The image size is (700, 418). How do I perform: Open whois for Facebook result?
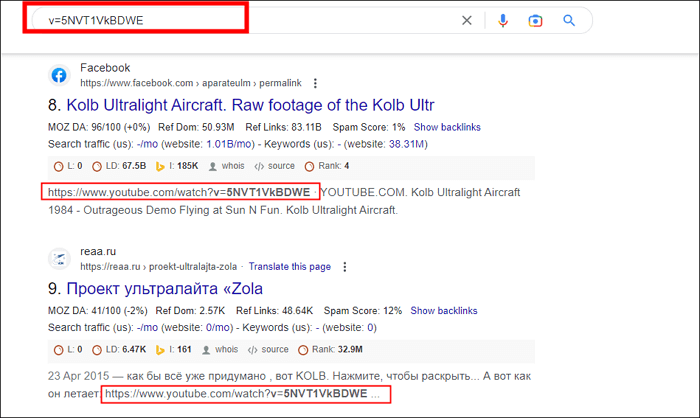[x=226, y=166]
